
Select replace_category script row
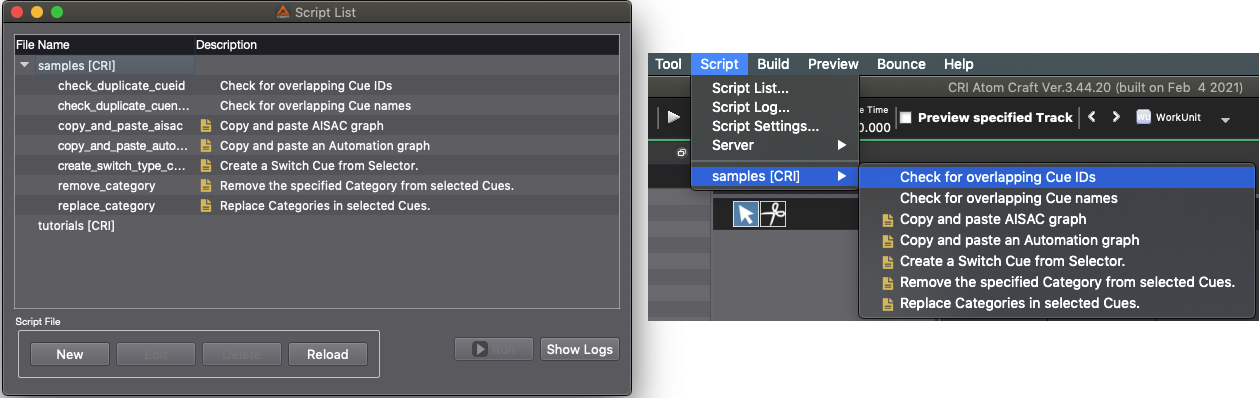pyautogui.click(x=317, y=206)
